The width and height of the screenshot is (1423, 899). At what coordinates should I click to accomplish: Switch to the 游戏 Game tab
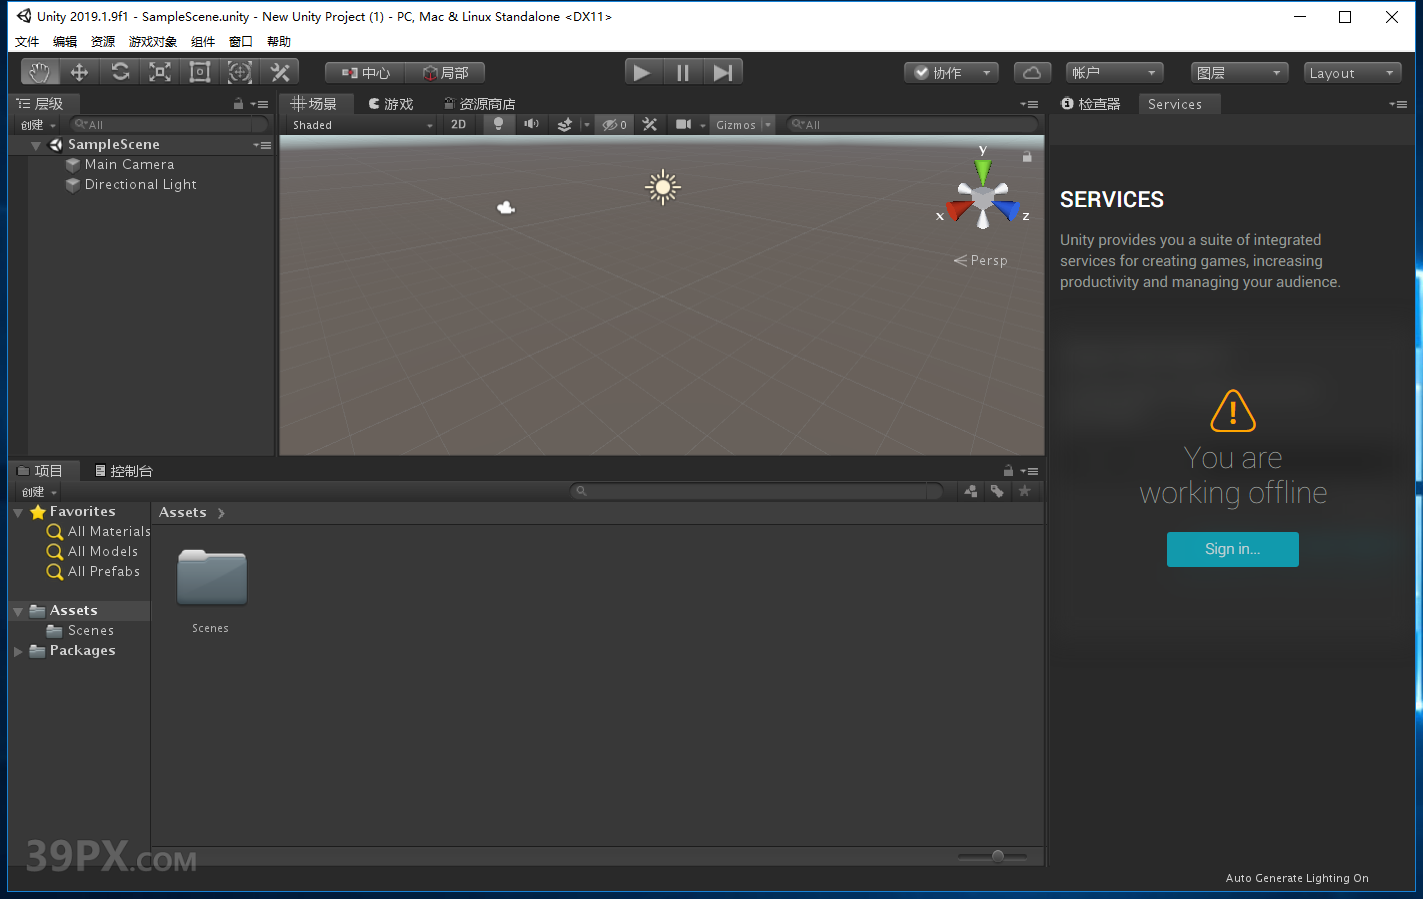point(391,104)
